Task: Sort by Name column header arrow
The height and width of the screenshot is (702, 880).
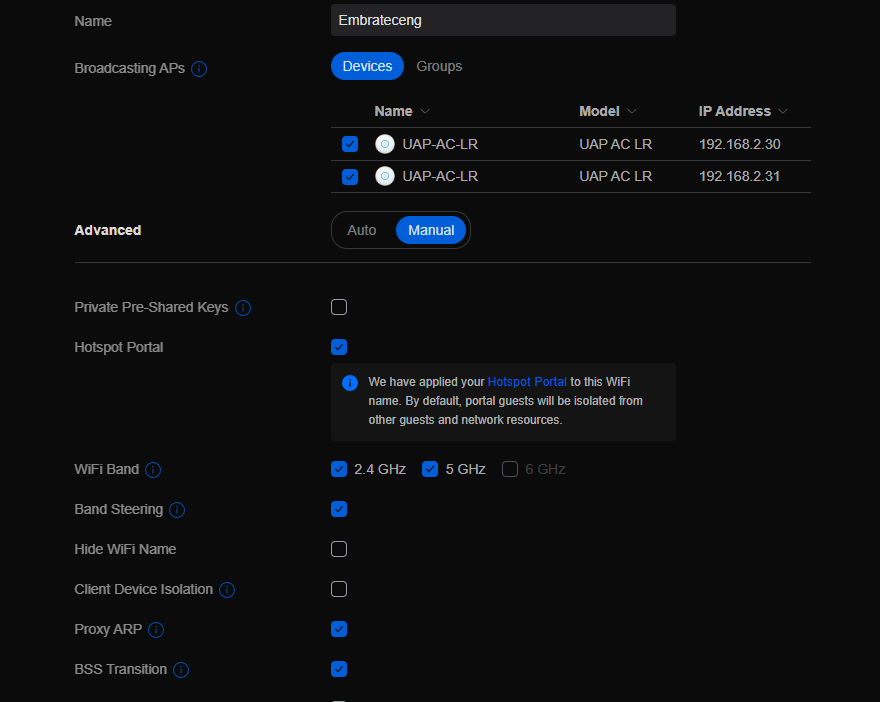Action: pos(425,112)
